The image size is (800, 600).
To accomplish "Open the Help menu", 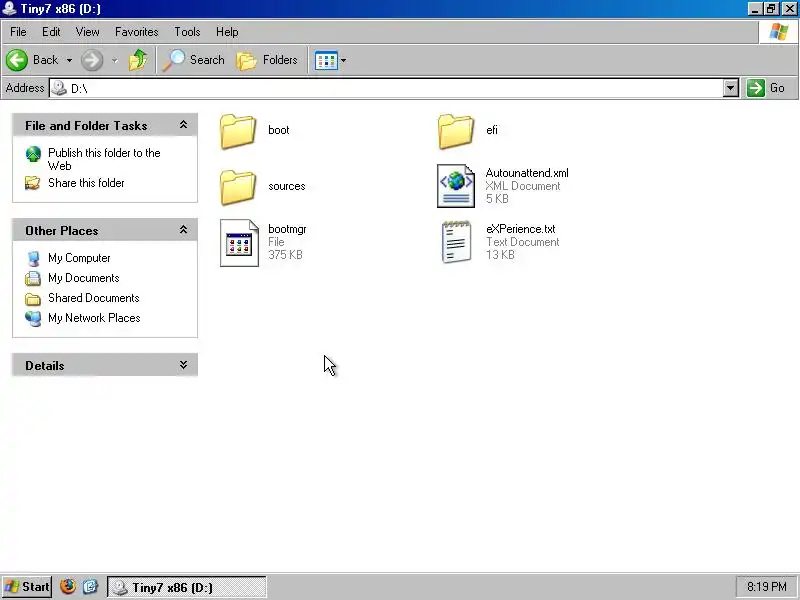I will click(x=227, y=32).
